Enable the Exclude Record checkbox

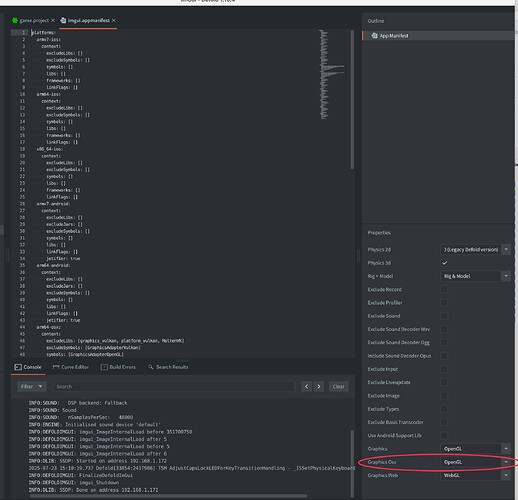[444, 289]
